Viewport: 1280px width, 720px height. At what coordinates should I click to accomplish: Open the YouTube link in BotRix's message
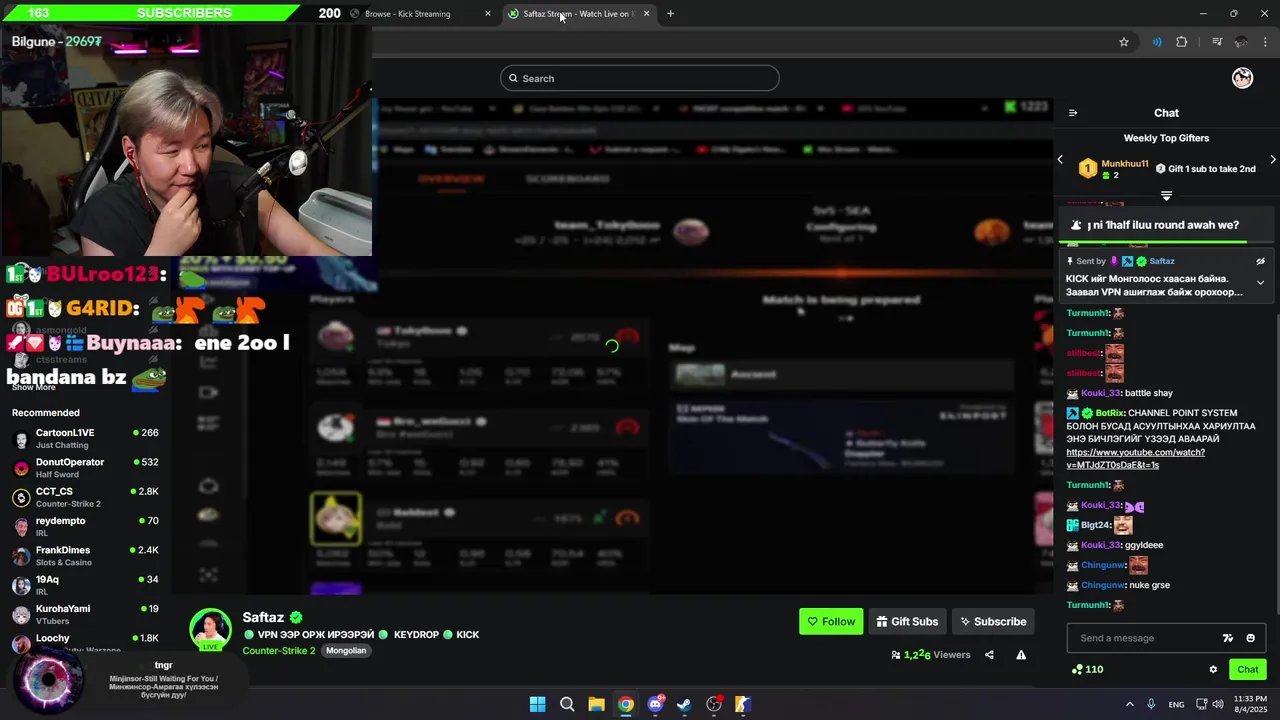click(x=1135, y=458)
